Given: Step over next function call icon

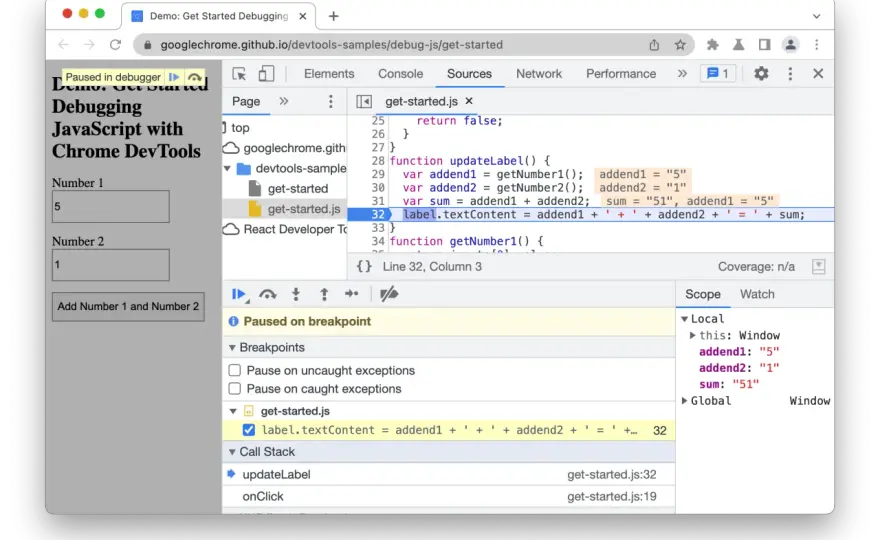Looking at the screenshot, I should click(x=268, y=294).
